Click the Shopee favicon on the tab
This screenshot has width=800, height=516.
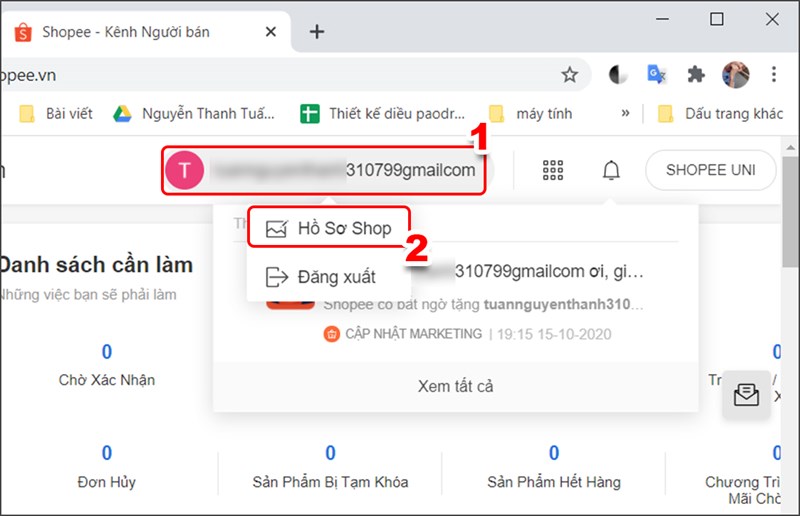point(23,32)
